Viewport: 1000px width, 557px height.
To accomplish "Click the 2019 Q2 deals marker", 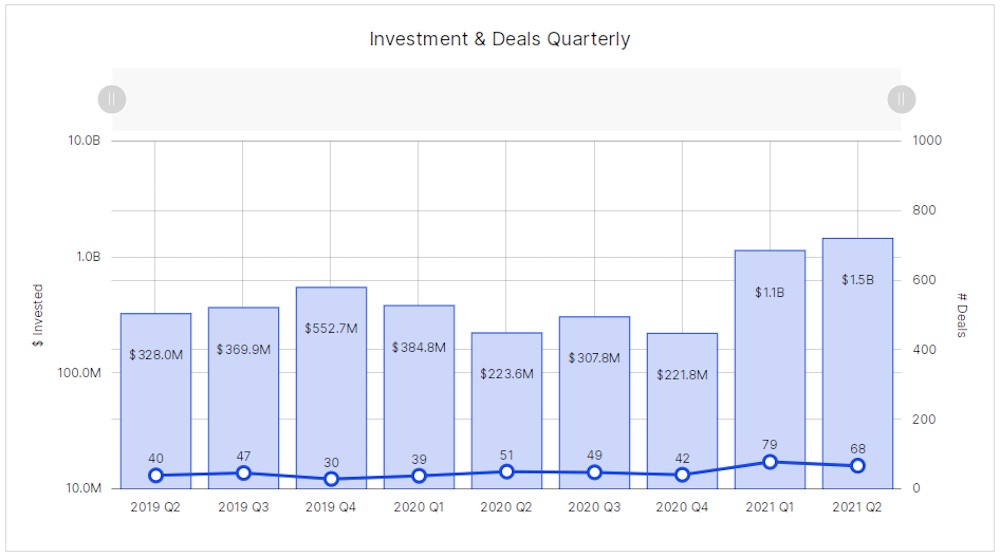I will (x=155, y=475).
